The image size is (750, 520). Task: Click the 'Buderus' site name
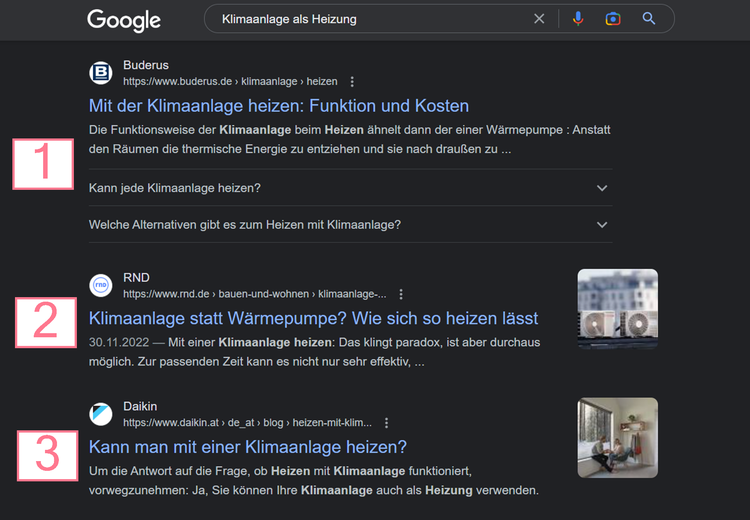(x=146, y=65)
